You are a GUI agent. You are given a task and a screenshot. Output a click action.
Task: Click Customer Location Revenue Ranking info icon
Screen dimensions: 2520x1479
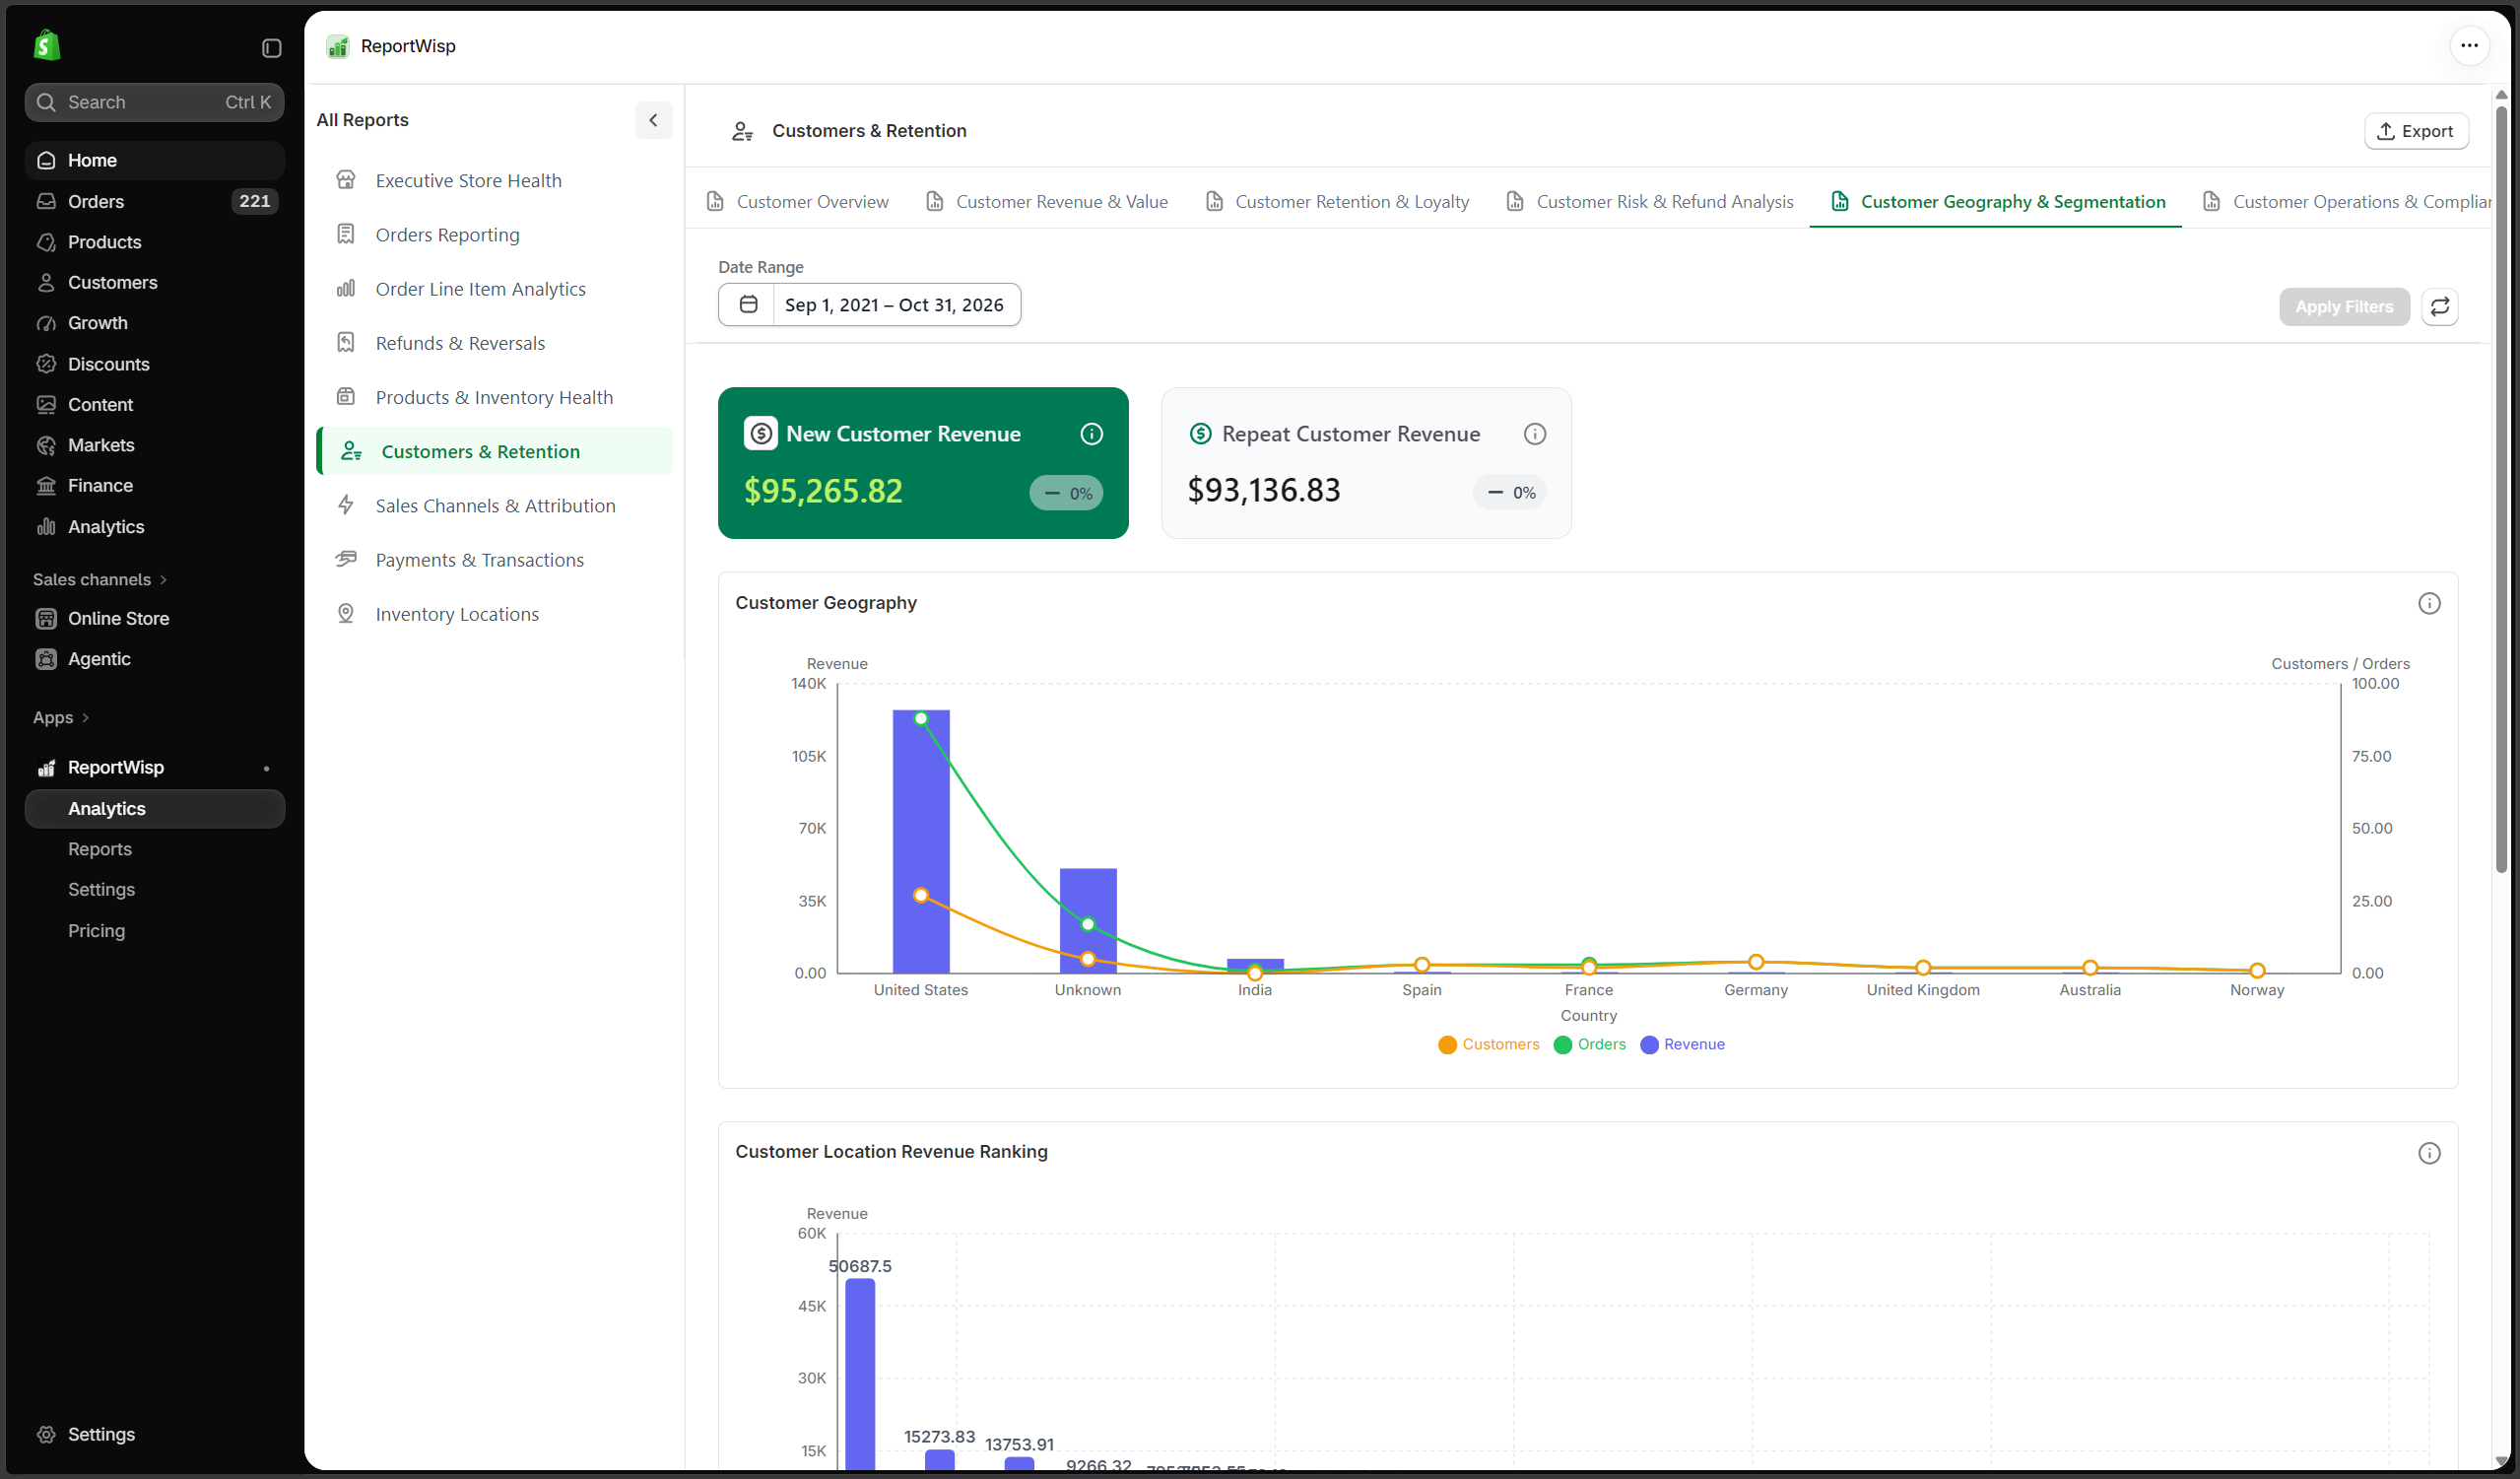pyautogui.click(x=2428, y=1153)
